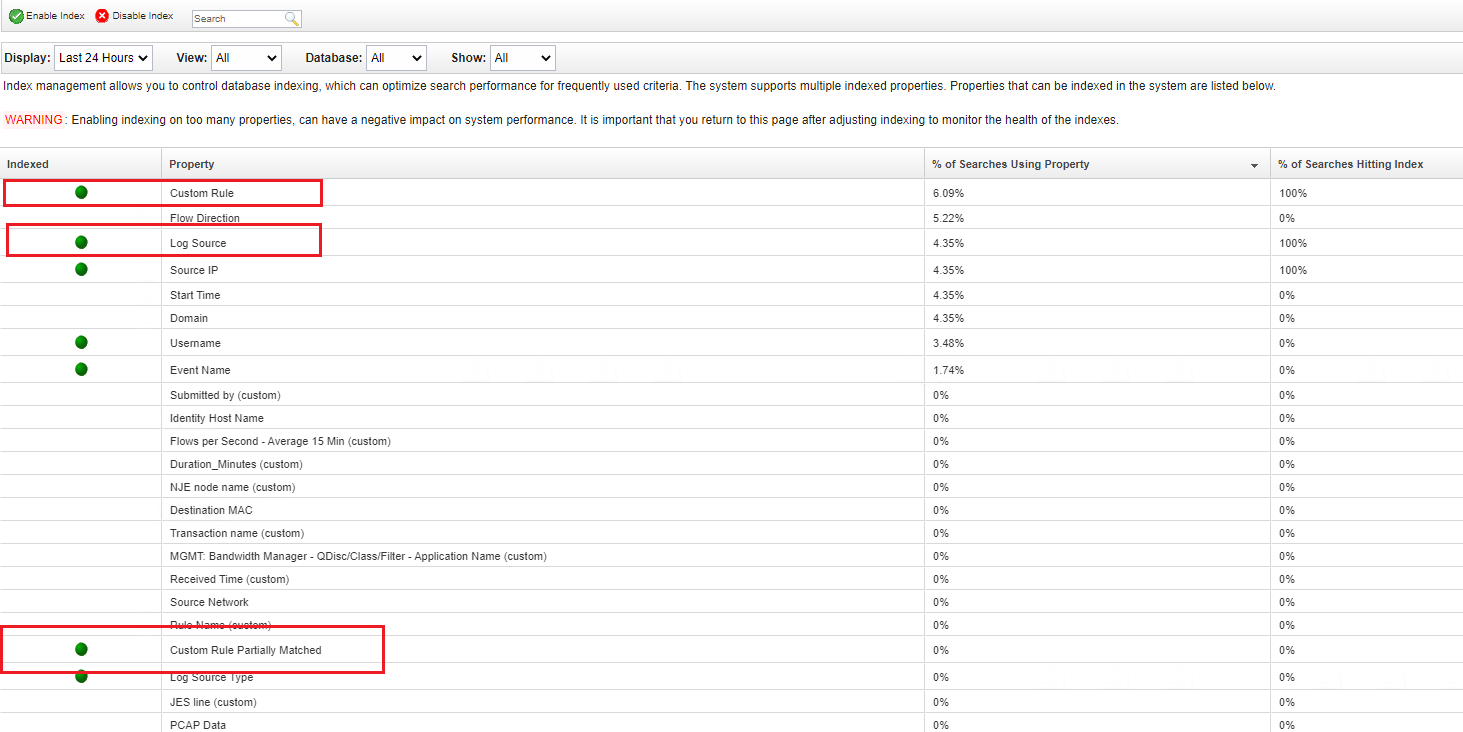Open the Display time range dropdown
The width and height of the screenshot is (1463, 732).
(103, 58)
